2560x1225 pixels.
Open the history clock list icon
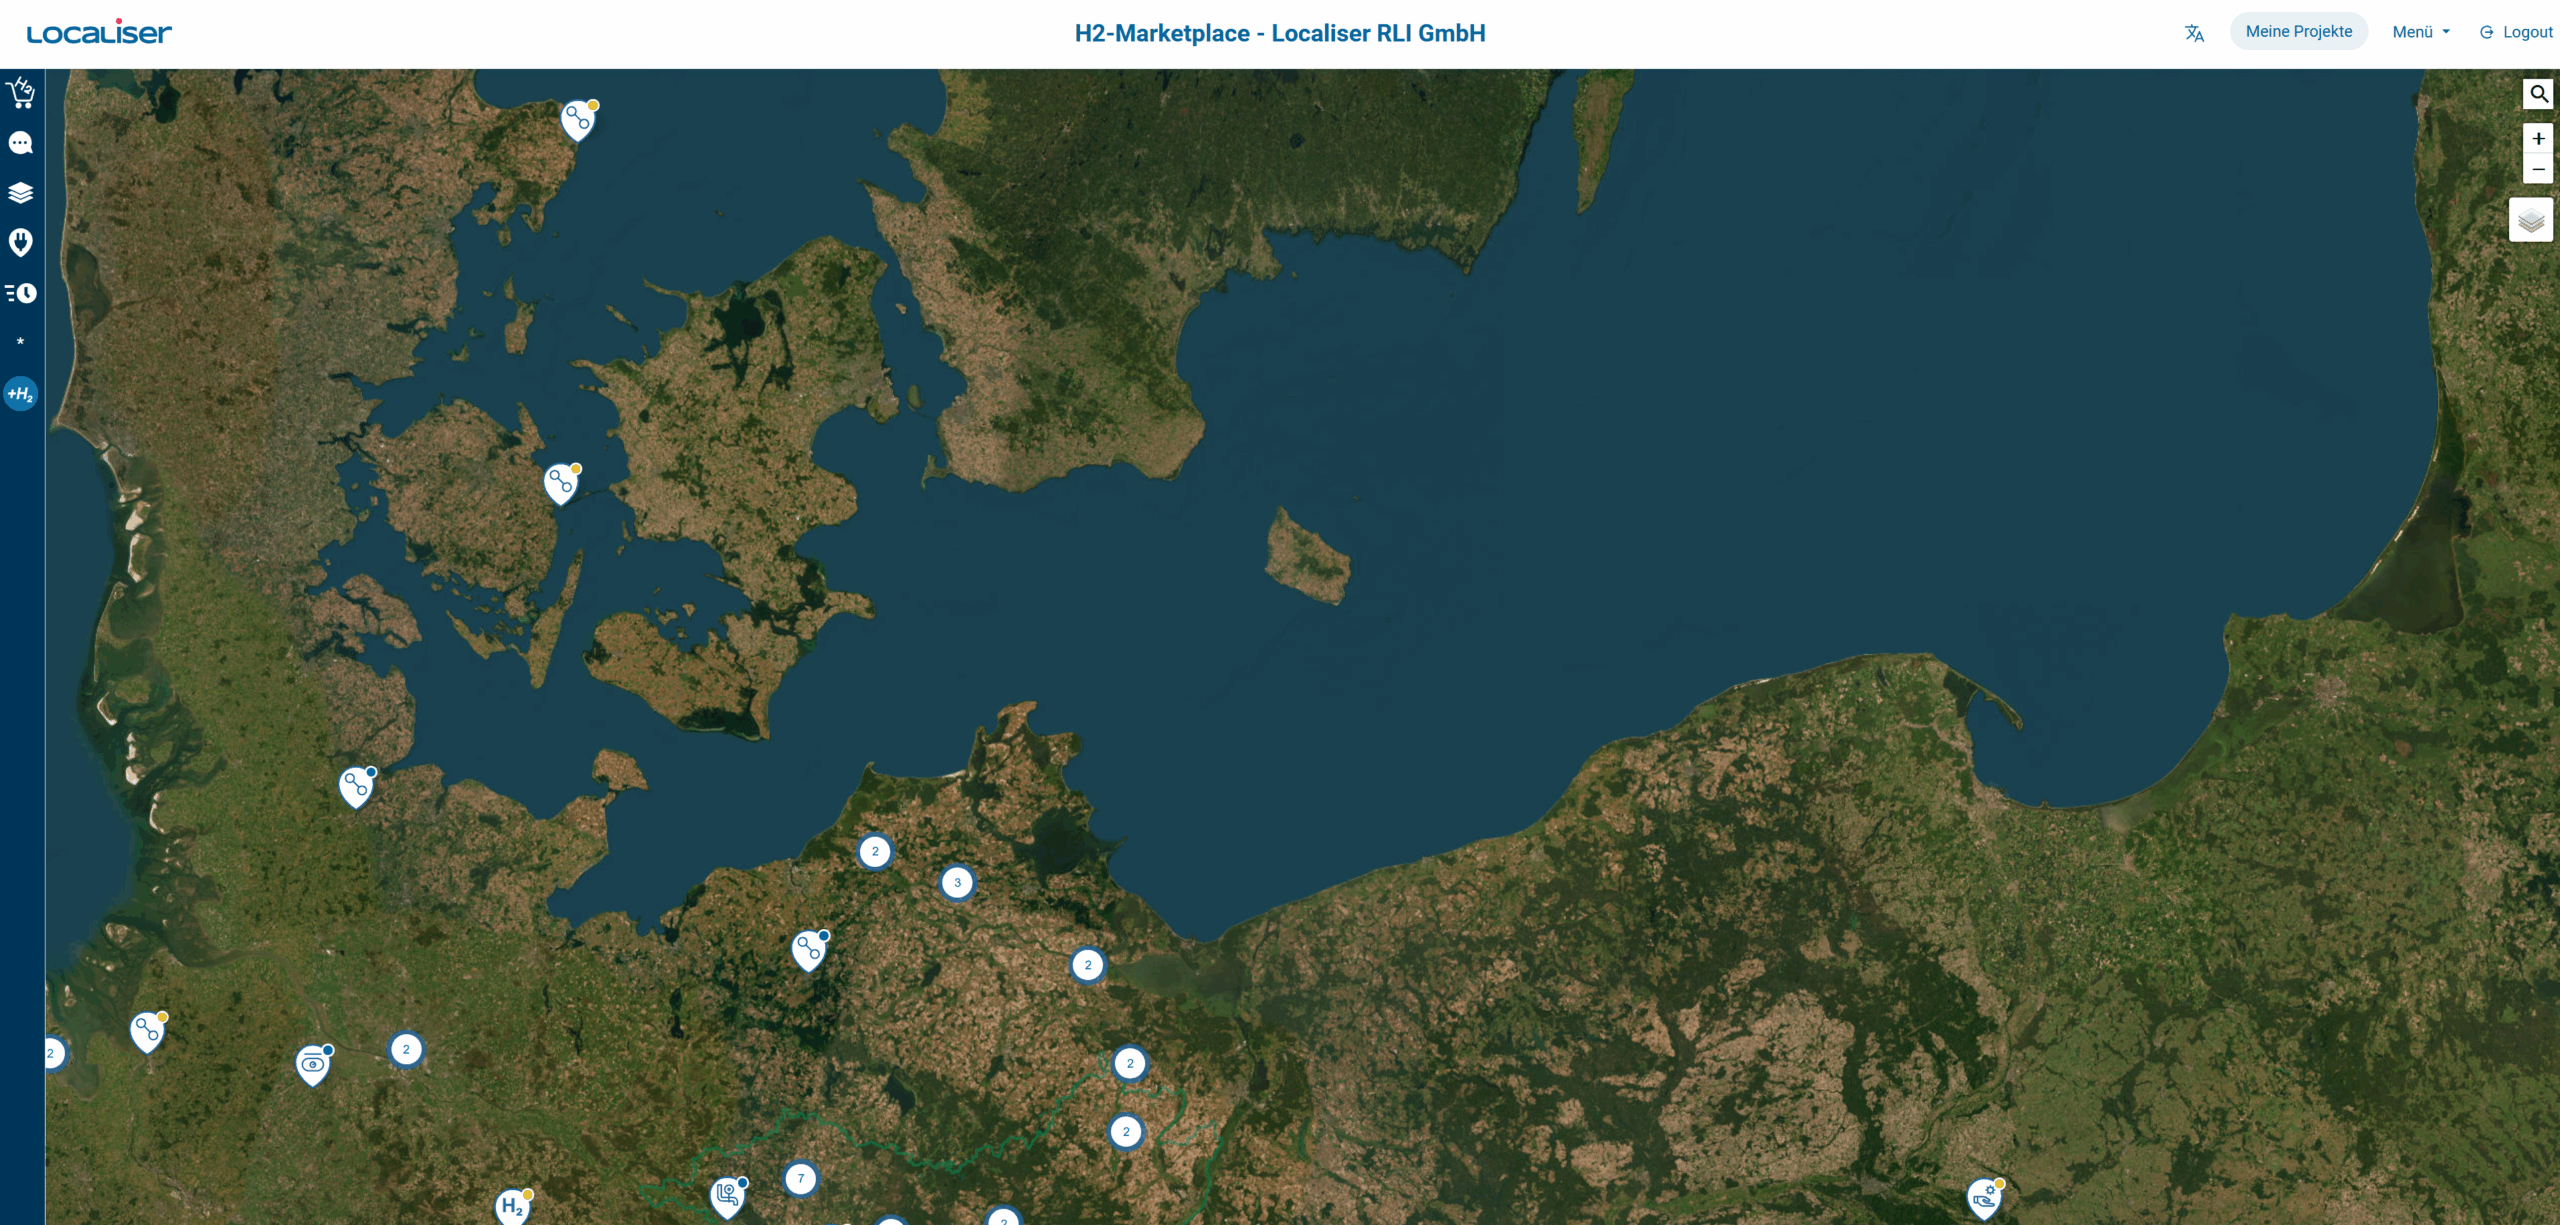tap(21, 293)
